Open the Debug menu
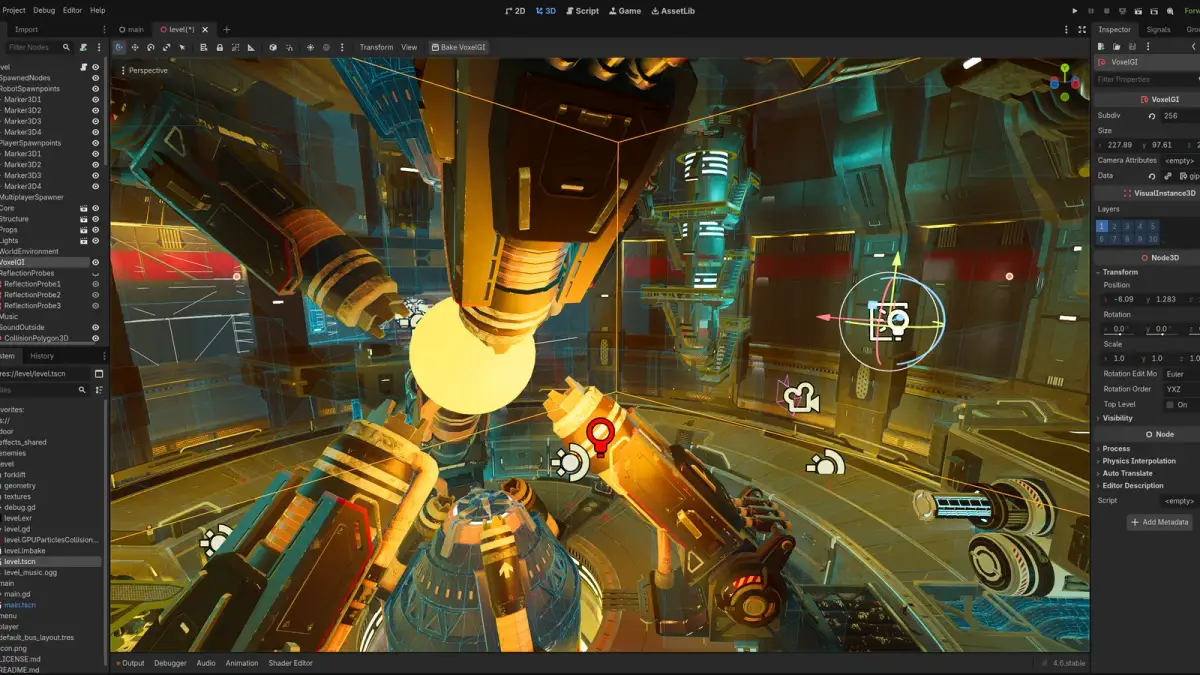Viewport: 1200px width, 675px height. [x=44, y=10]
